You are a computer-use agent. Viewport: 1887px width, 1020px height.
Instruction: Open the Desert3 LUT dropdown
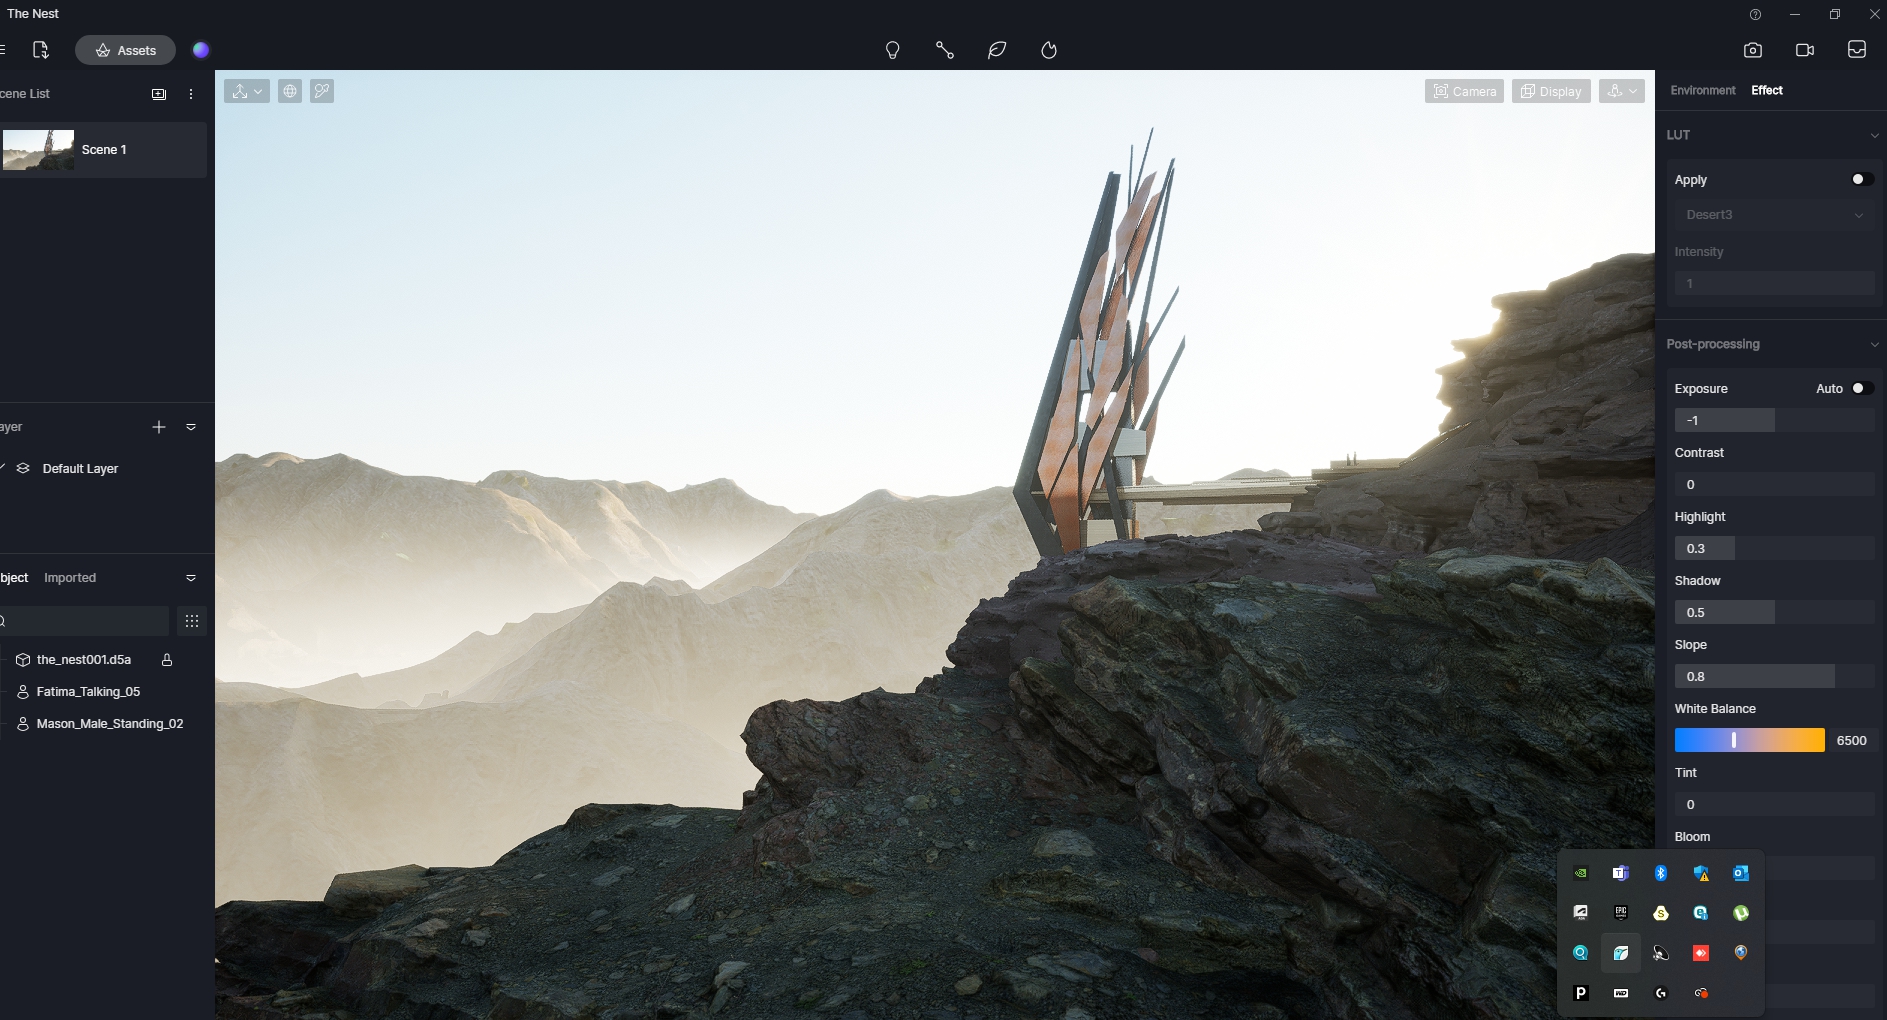pyautogui.click(x=1774, y=215)
